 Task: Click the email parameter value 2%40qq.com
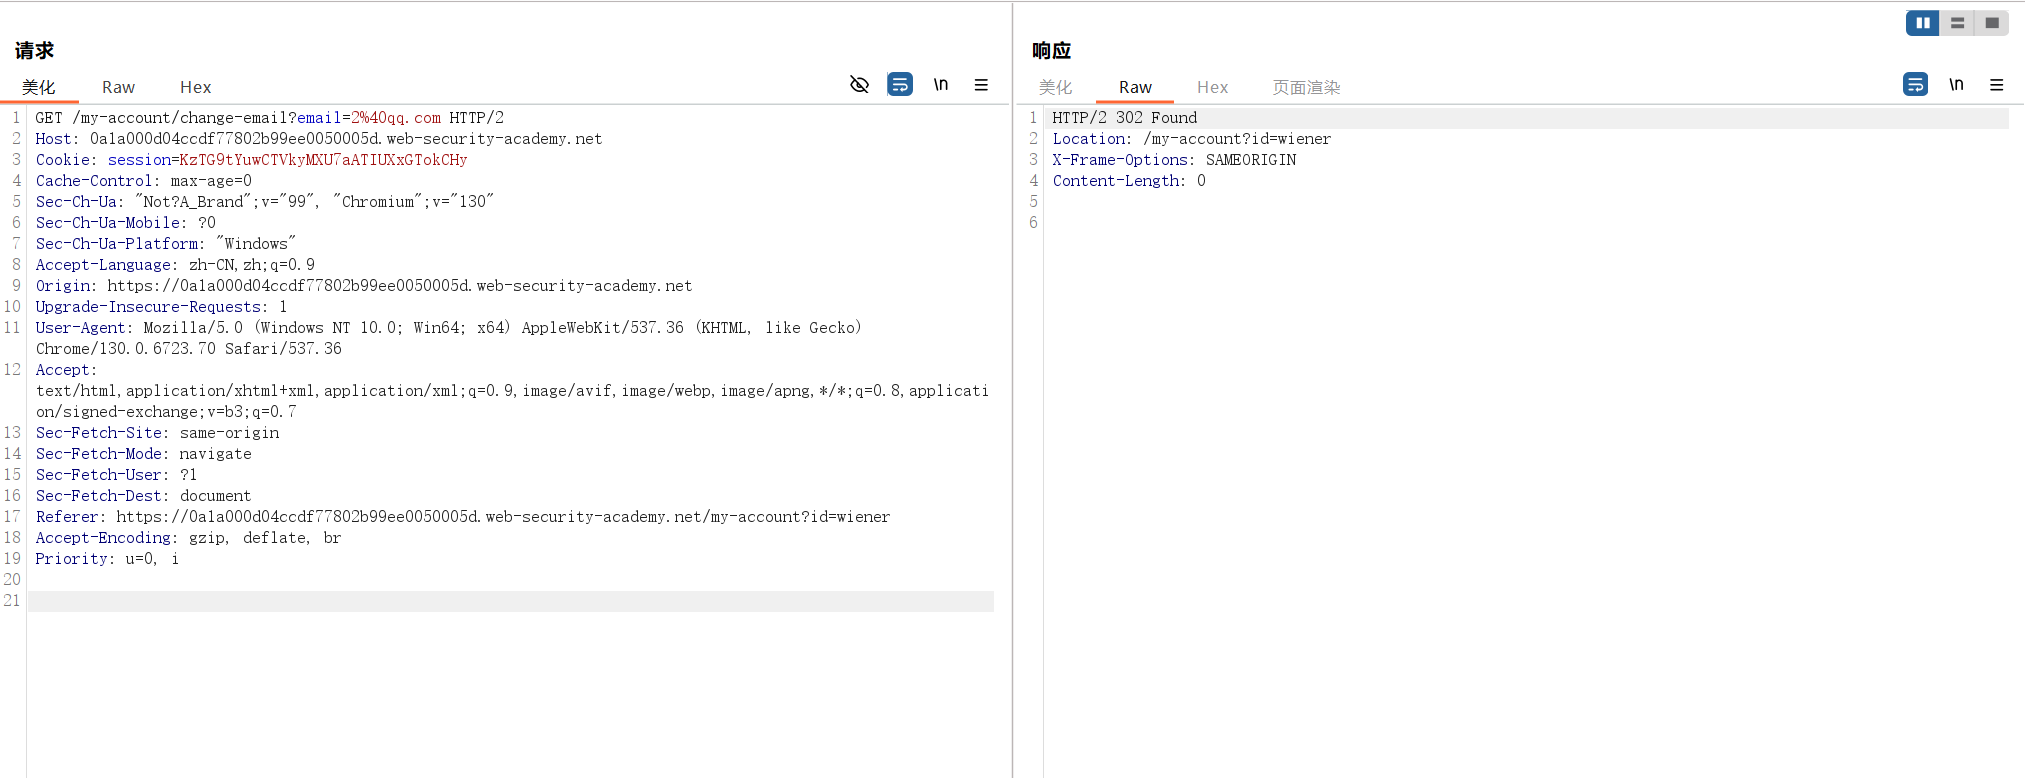click(395, 118)
